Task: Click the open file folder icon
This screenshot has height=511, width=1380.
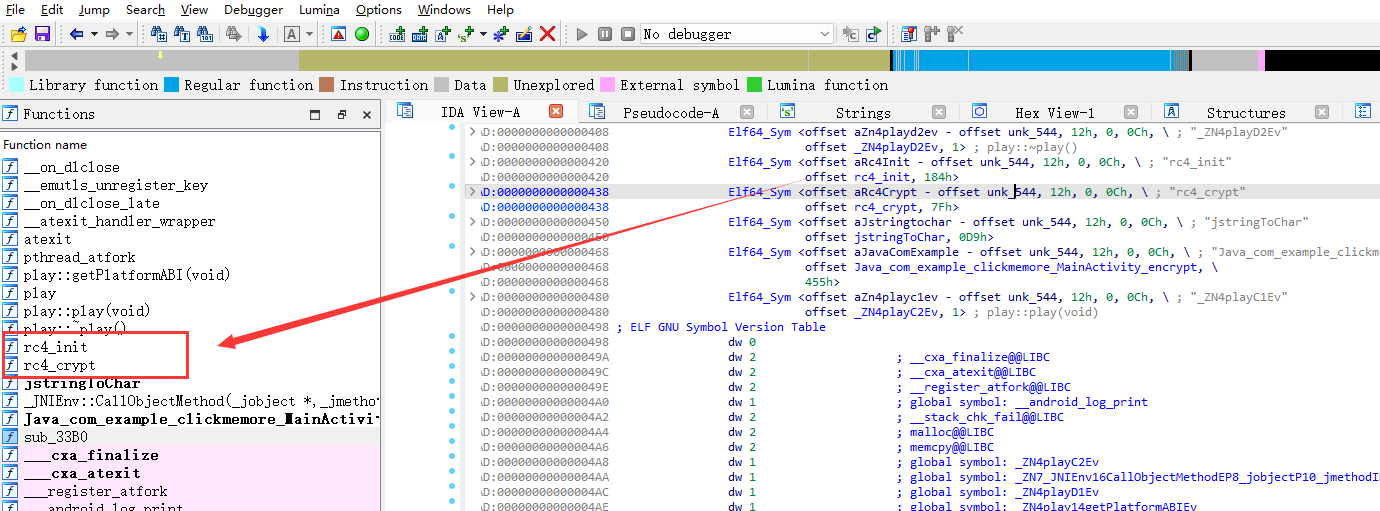Action: point(17,34)
